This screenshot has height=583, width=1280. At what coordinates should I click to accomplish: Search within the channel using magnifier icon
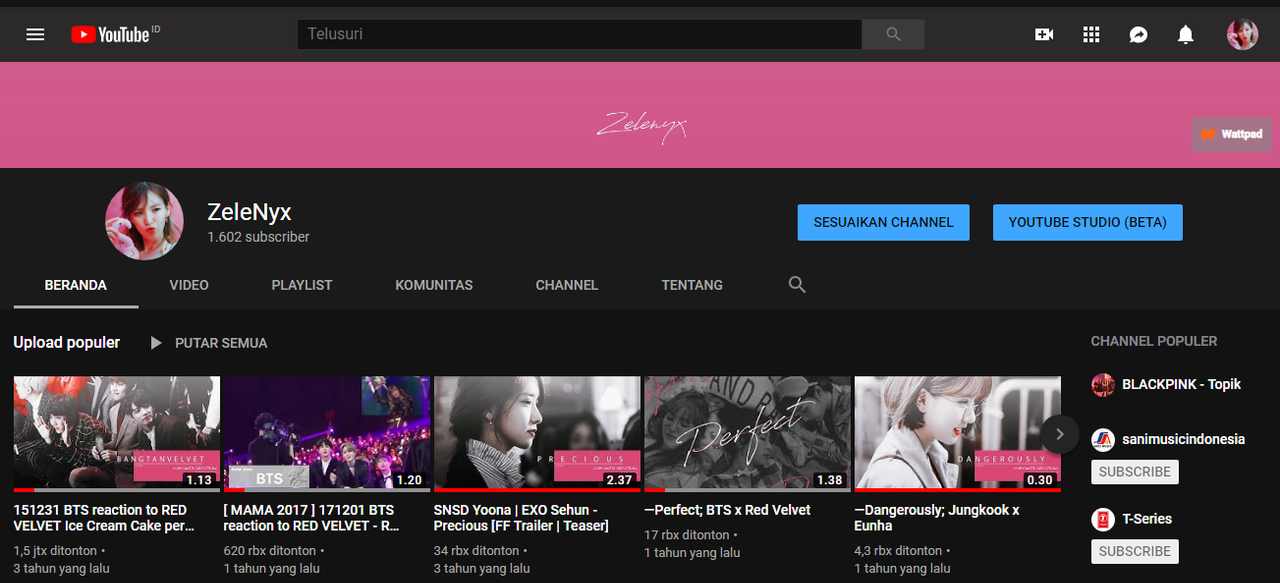pos(797,285)
